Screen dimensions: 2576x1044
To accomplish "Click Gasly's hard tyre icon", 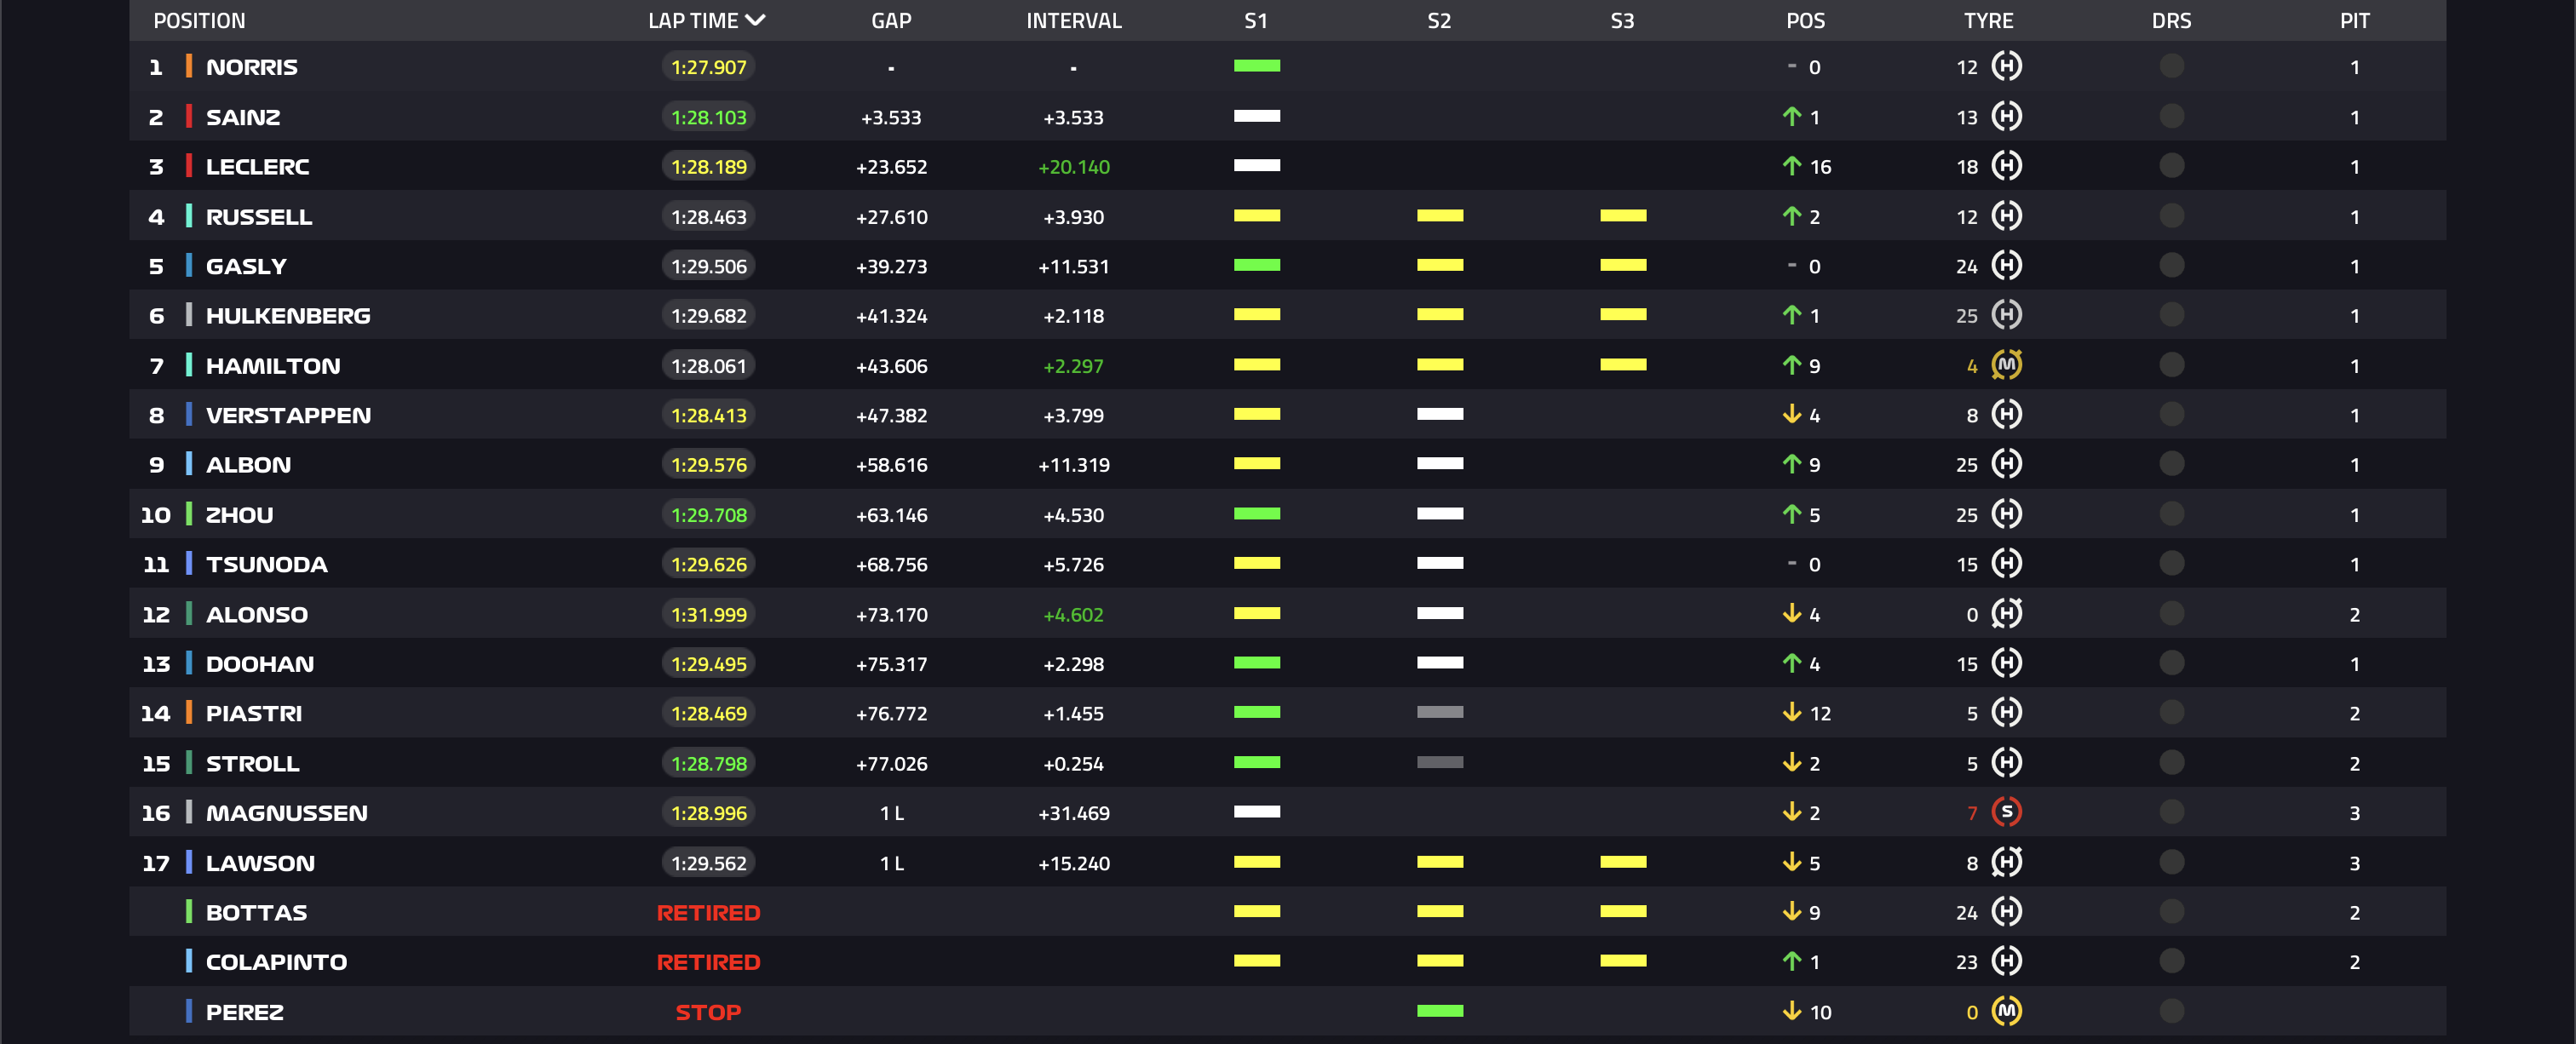I will (2006, 265).
